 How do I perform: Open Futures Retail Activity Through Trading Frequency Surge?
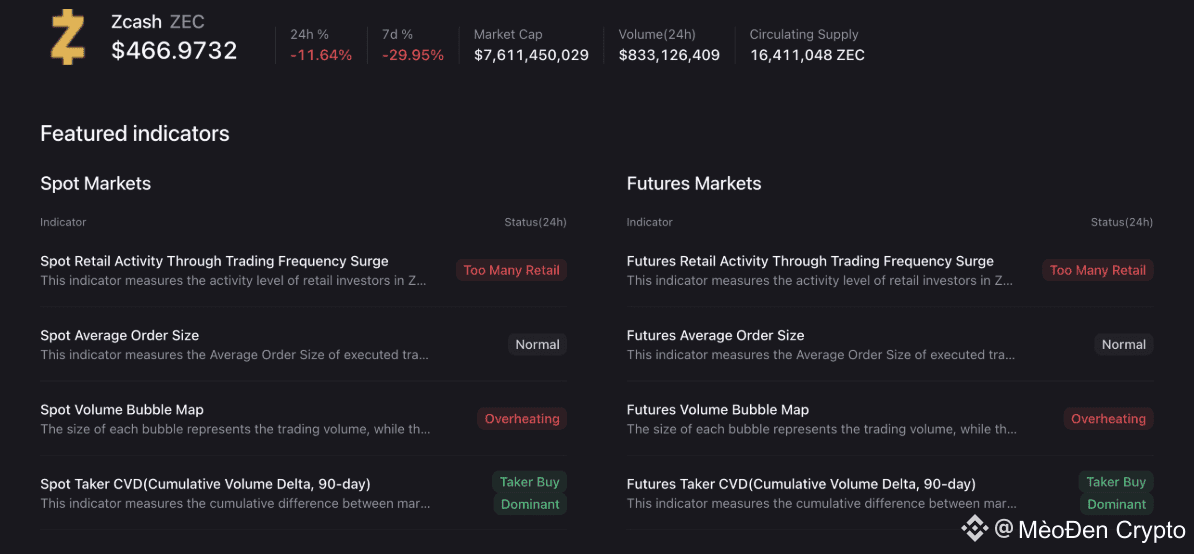[x=810, y=261]
